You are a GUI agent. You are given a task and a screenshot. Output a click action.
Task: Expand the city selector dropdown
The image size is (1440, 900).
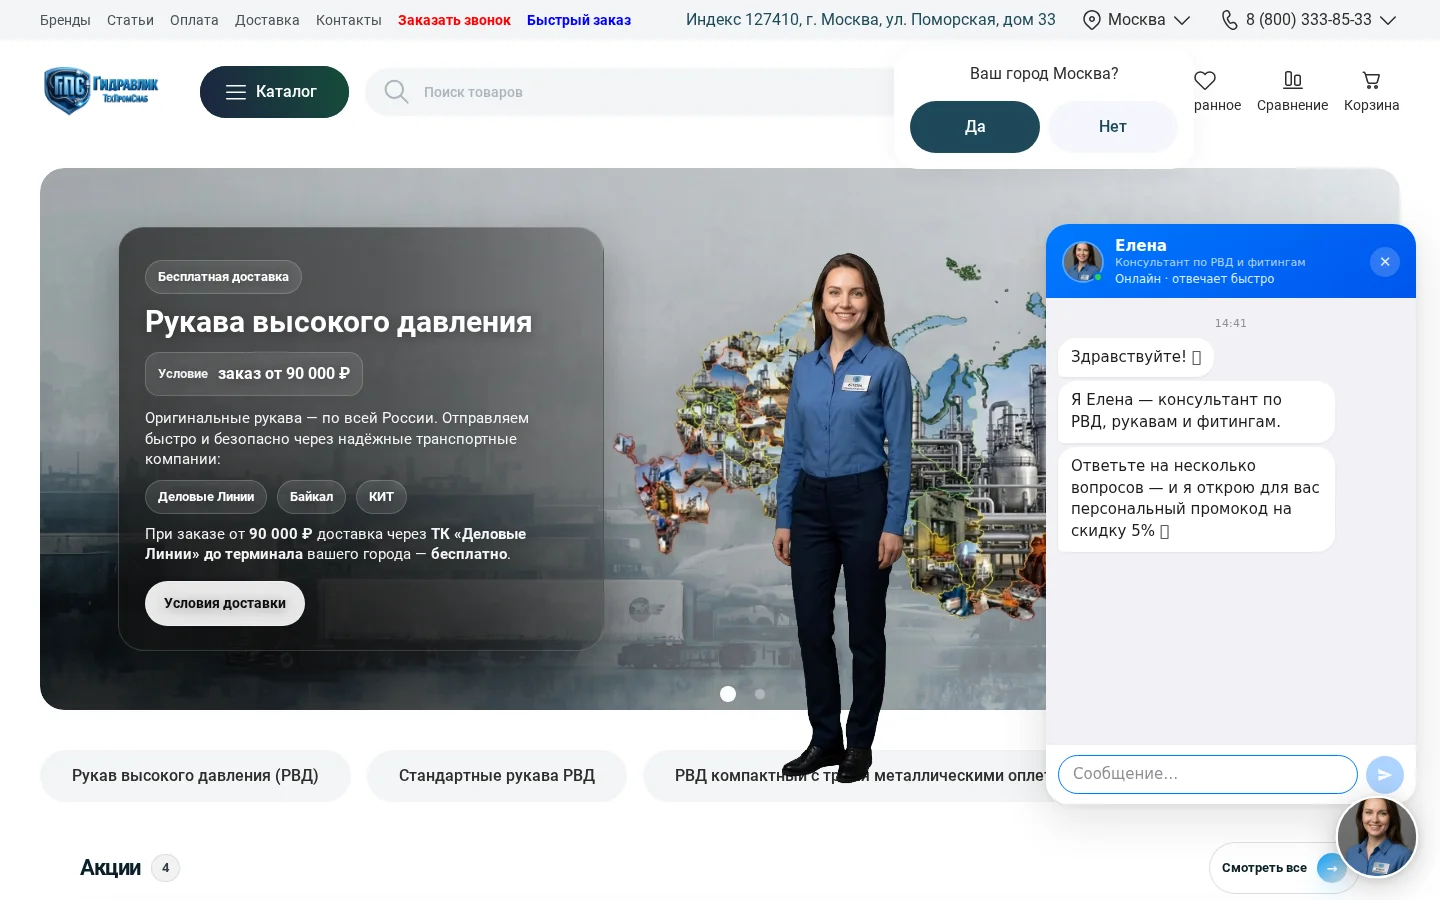(x=1182, y=20)
